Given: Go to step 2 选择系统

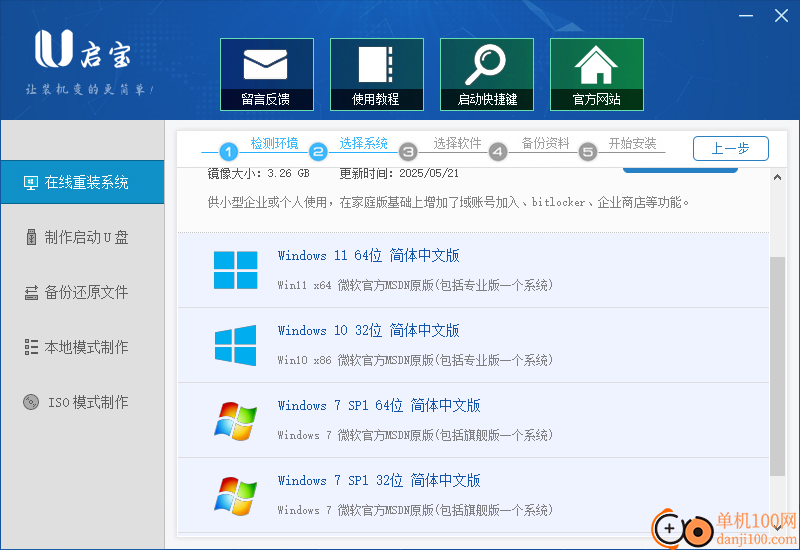Looking at the screenshot, I should click(363, 143).
